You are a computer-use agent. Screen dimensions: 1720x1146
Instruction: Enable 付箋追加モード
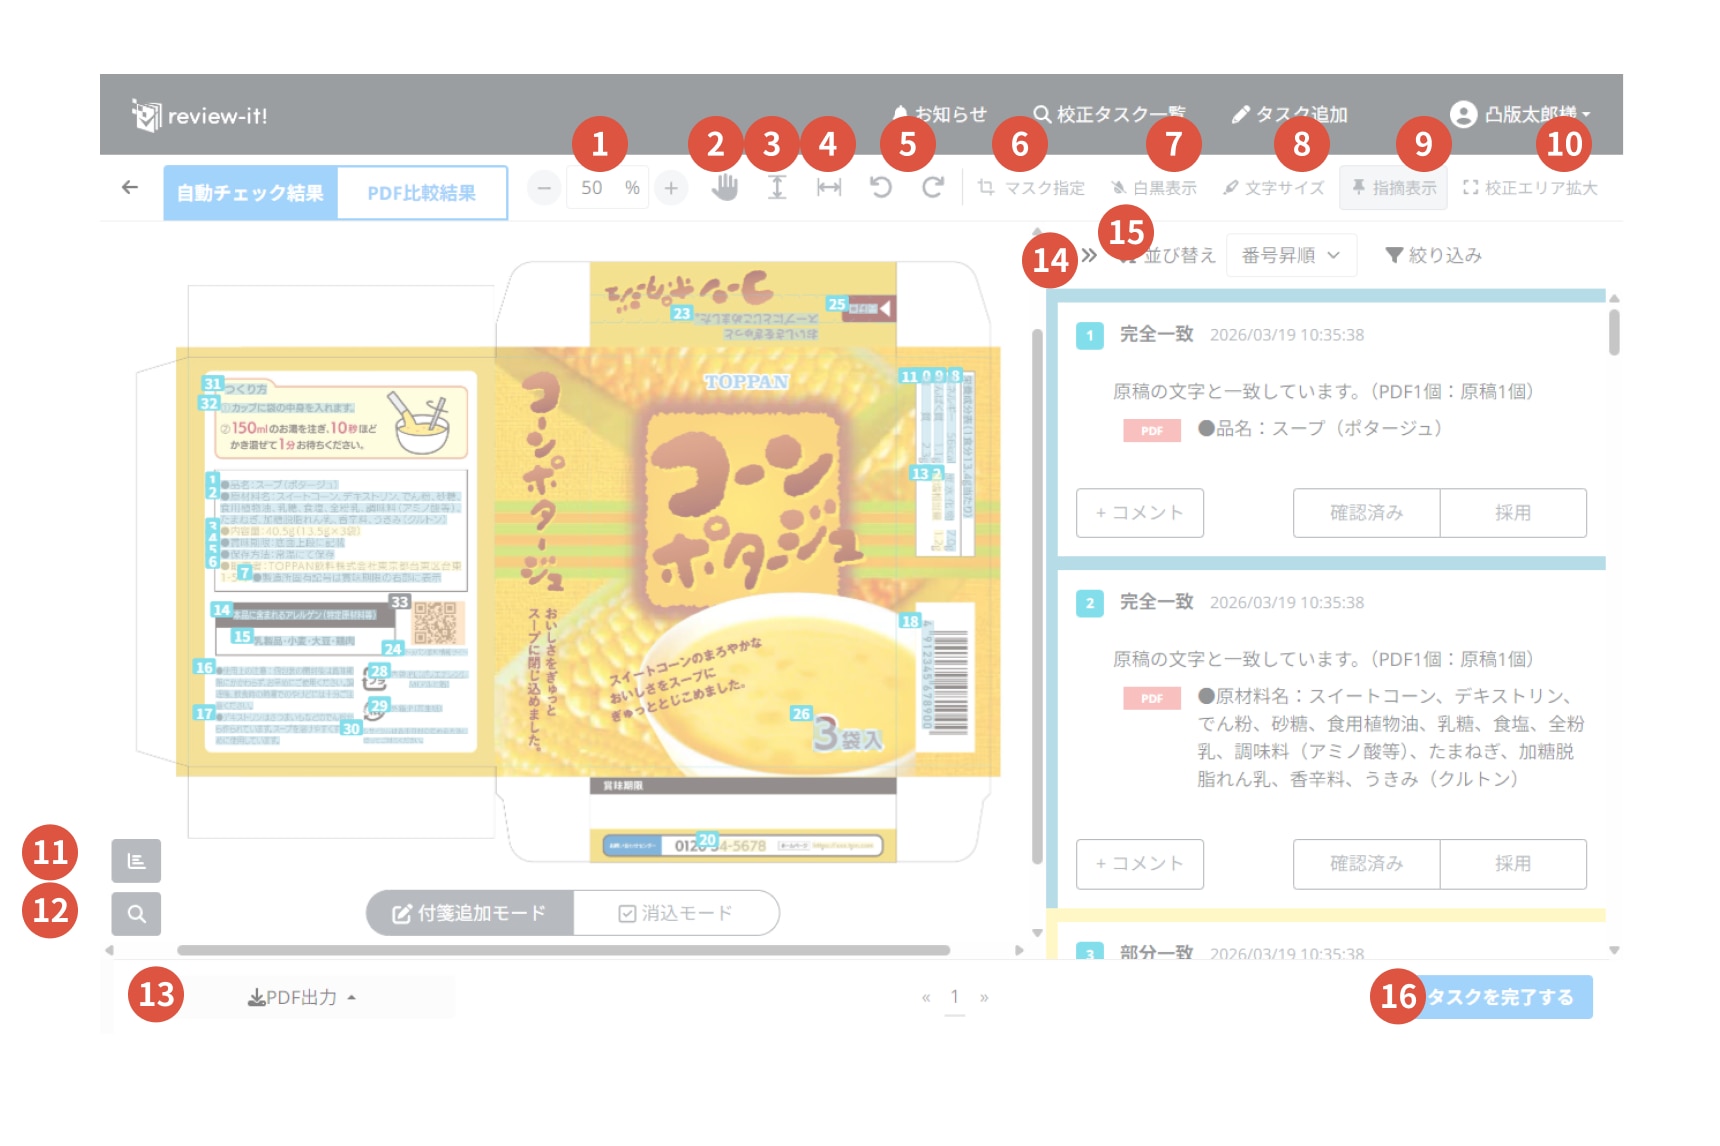470,913
